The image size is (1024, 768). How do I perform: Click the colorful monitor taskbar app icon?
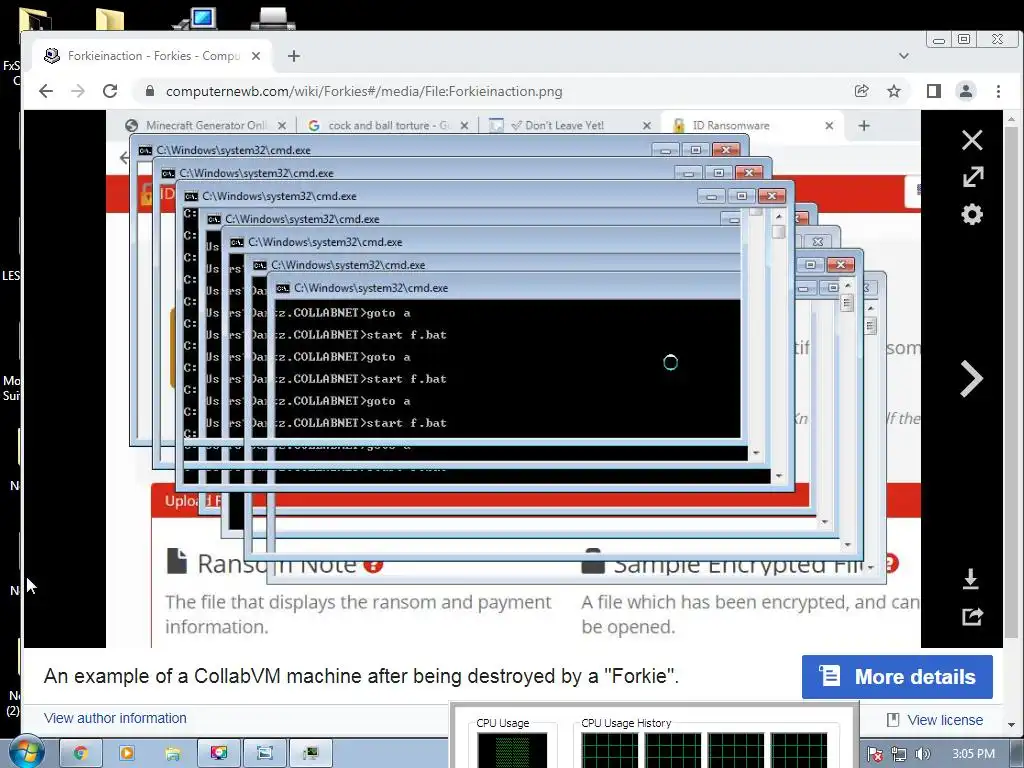point(219,753)
